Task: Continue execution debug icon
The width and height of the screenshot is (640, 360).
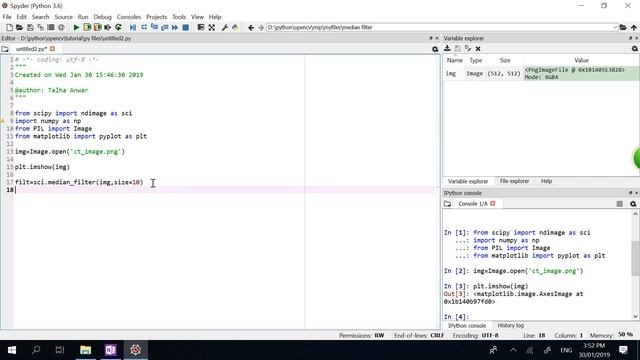Action: tap(175, 27)
